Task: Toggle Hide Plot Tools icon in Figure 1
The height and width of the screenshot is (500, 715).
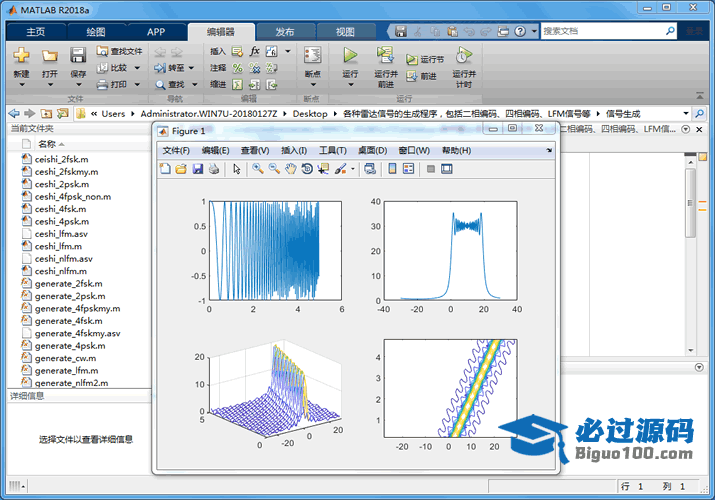Action: click(430, 169)
